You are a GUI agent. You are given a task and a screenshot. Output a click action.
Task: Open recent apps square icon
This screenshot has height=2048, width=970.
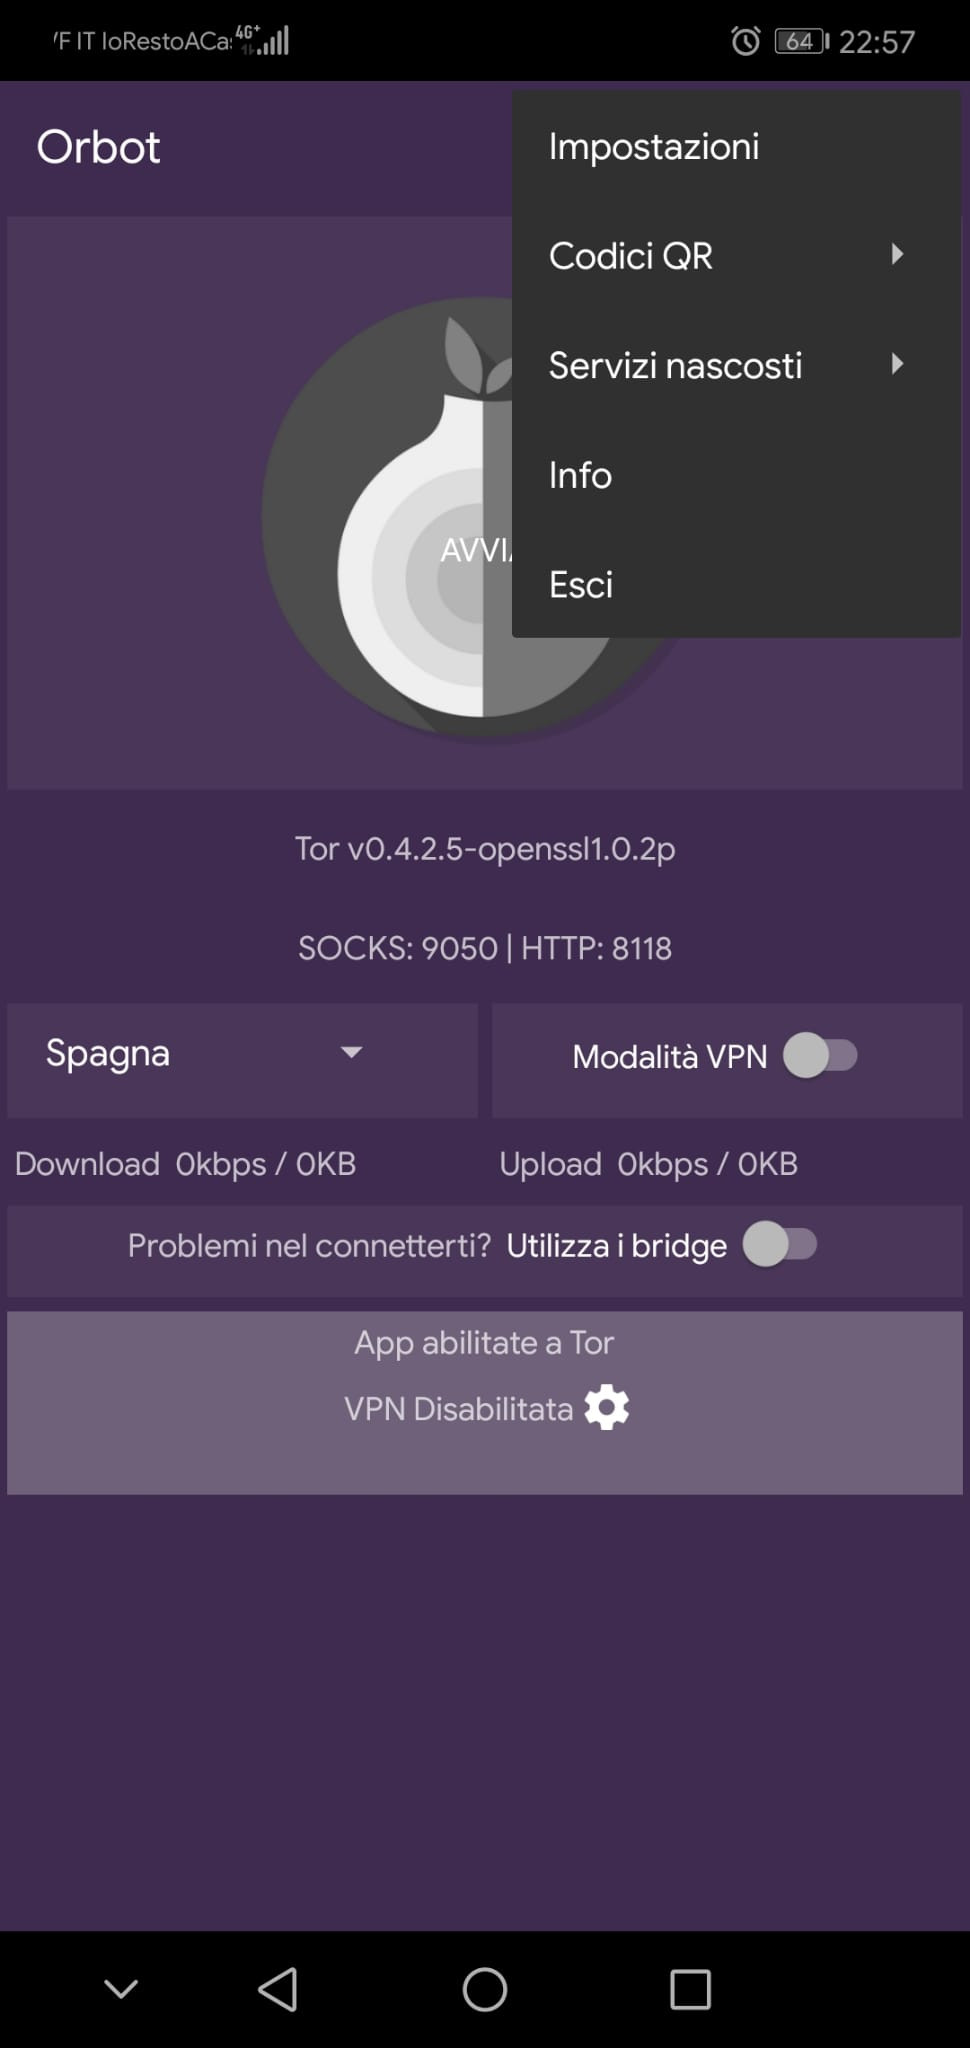point(690,1989)
